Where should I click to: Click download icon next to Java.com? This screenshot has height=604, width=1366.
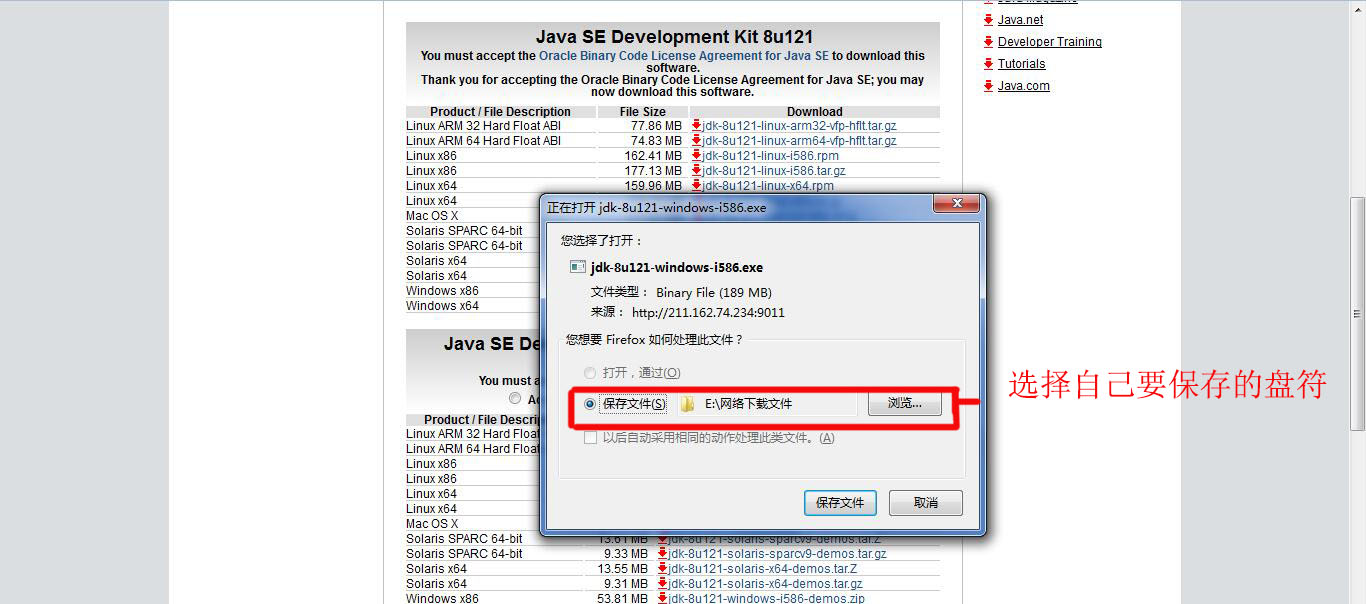point(986,85)
